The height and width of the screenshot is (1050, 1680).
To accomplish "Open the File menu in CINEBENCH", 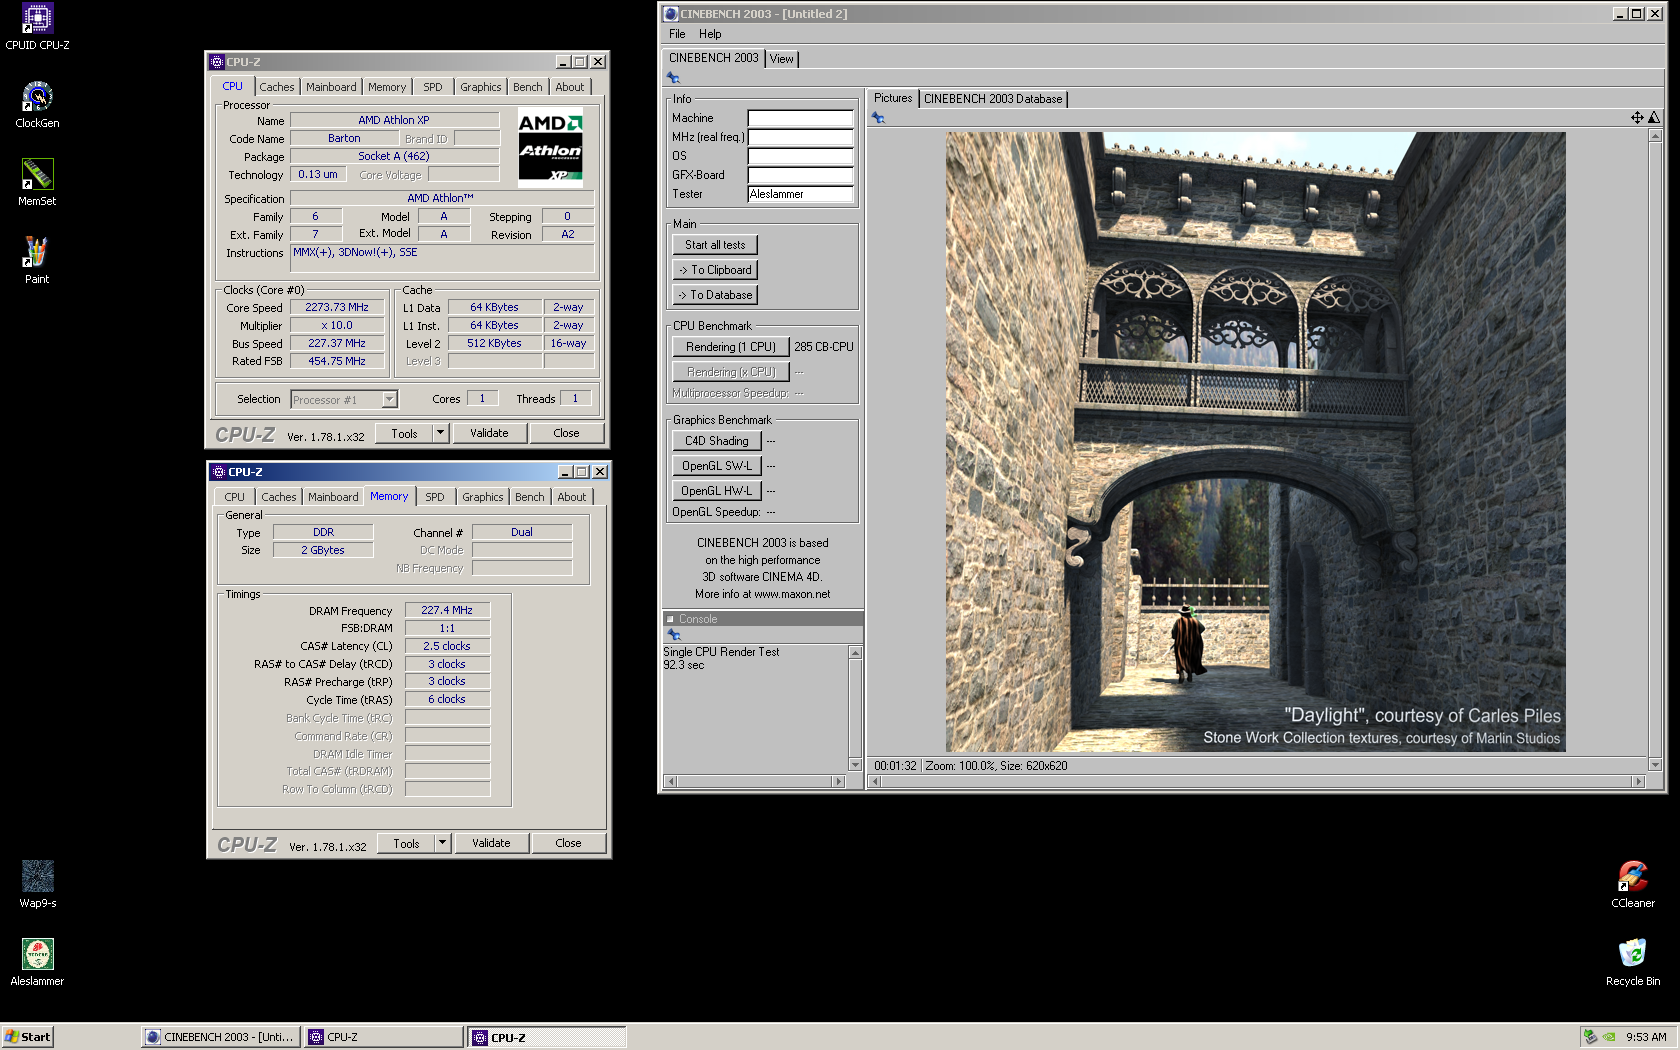I will [x=677, y=34].
